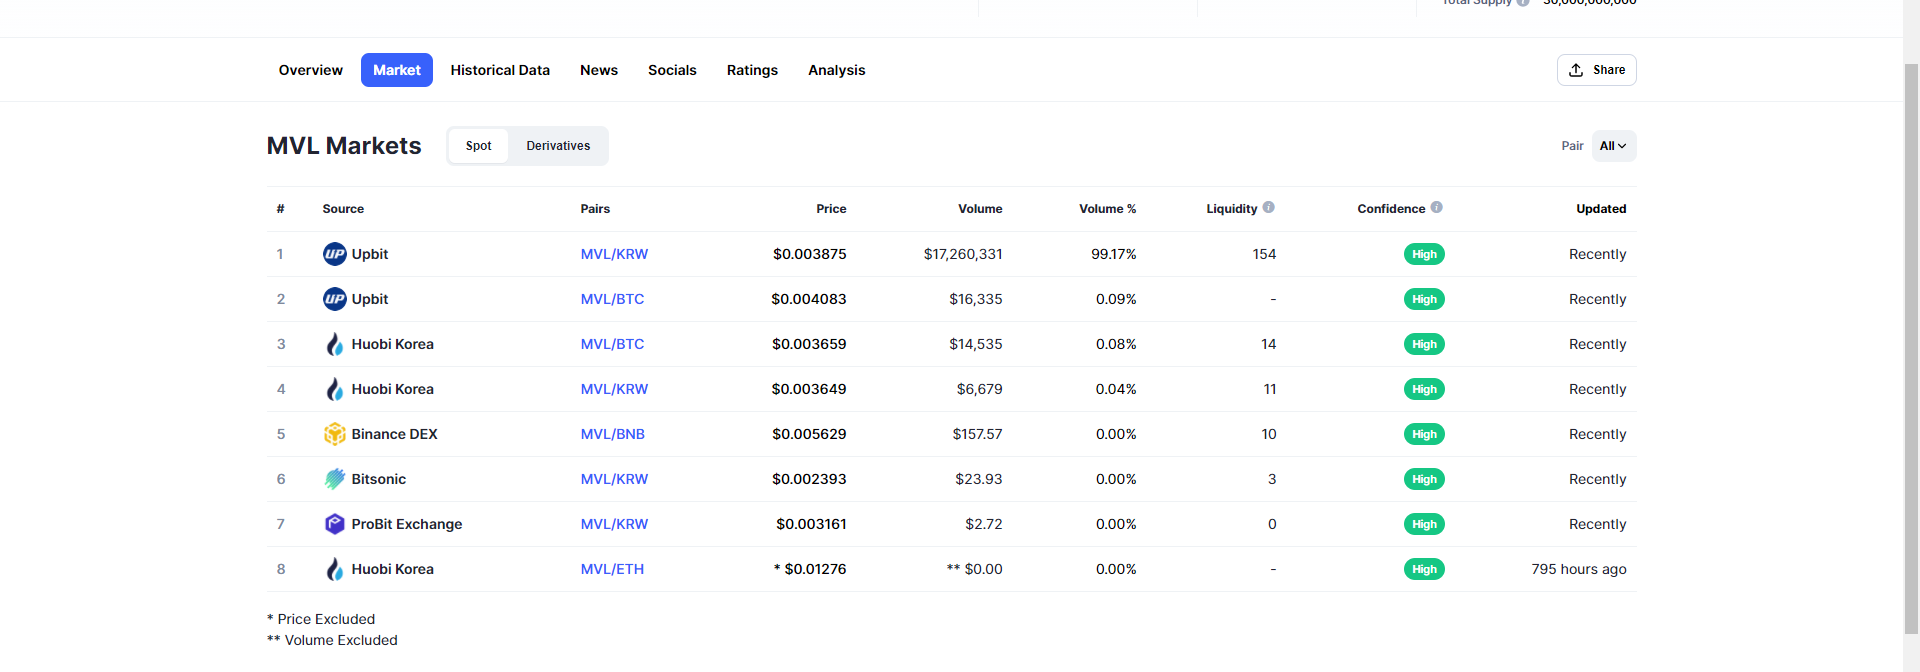The height and width of the screenshot is (672, 1920).
Task: Click the Liquidity info icon
Action: point(1268,207)
